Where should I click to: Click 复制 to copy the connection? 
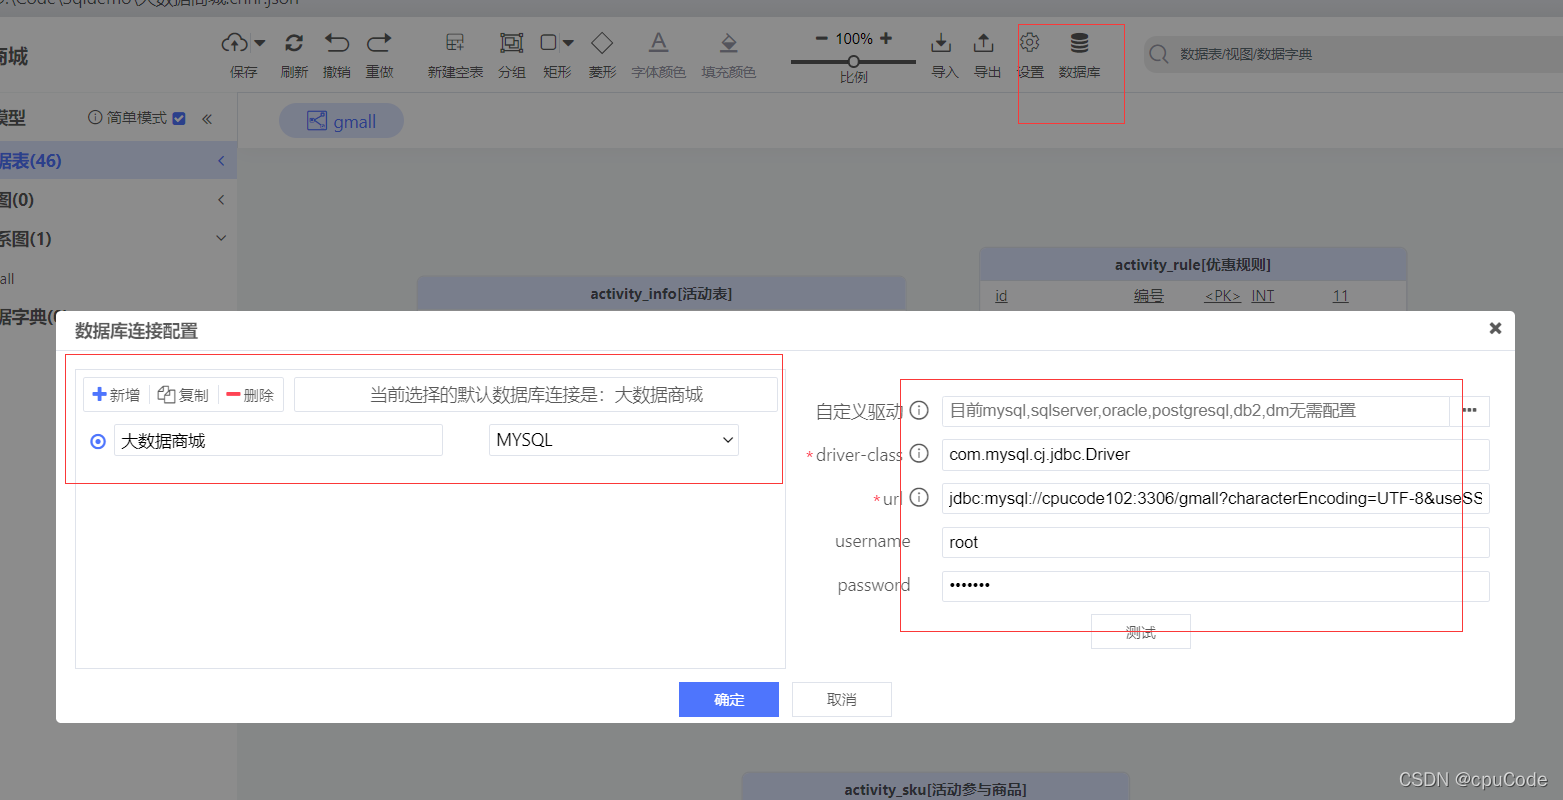tap(184, 395)
